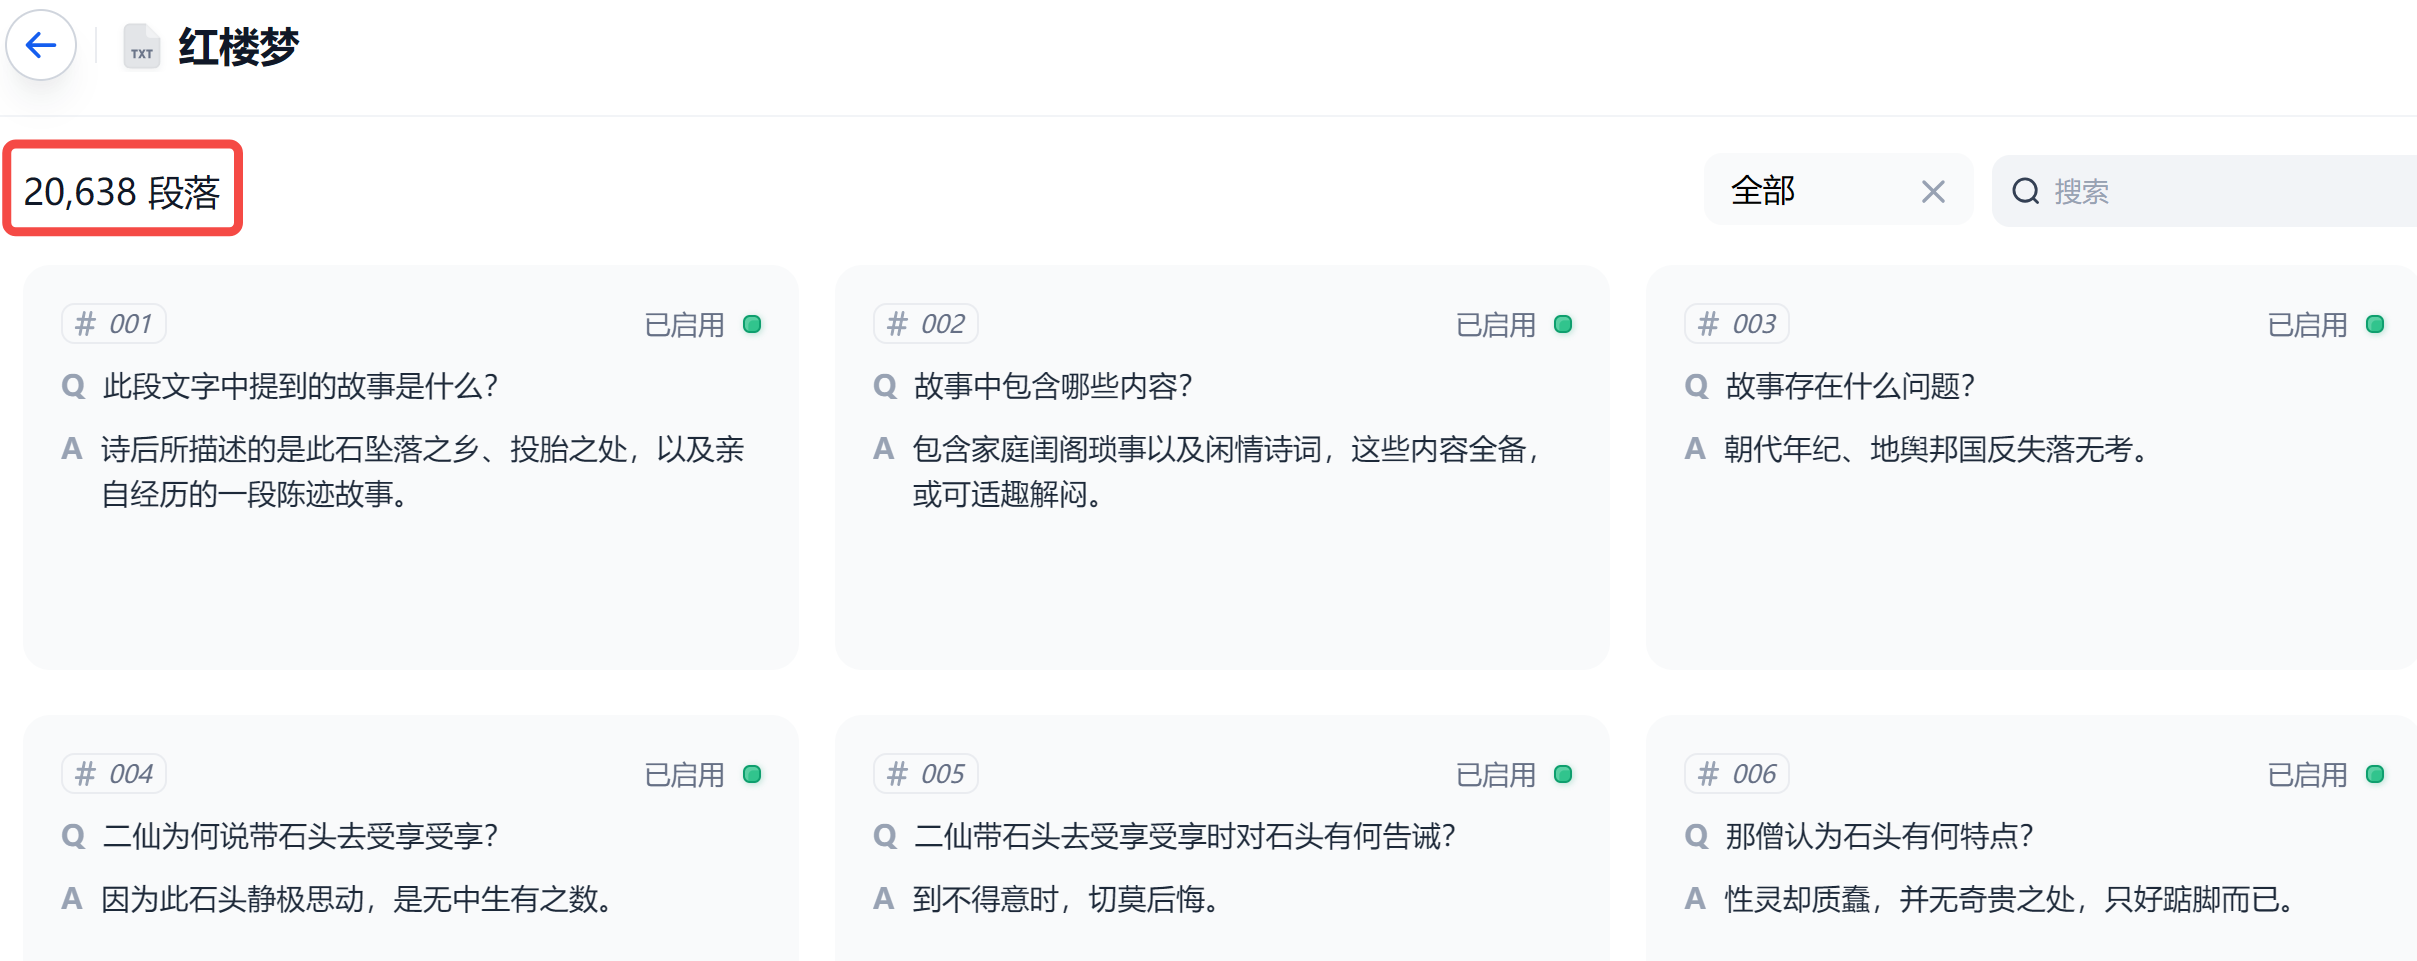
Task: Type in the 搜索 search field
Action: coord(2220,191)
